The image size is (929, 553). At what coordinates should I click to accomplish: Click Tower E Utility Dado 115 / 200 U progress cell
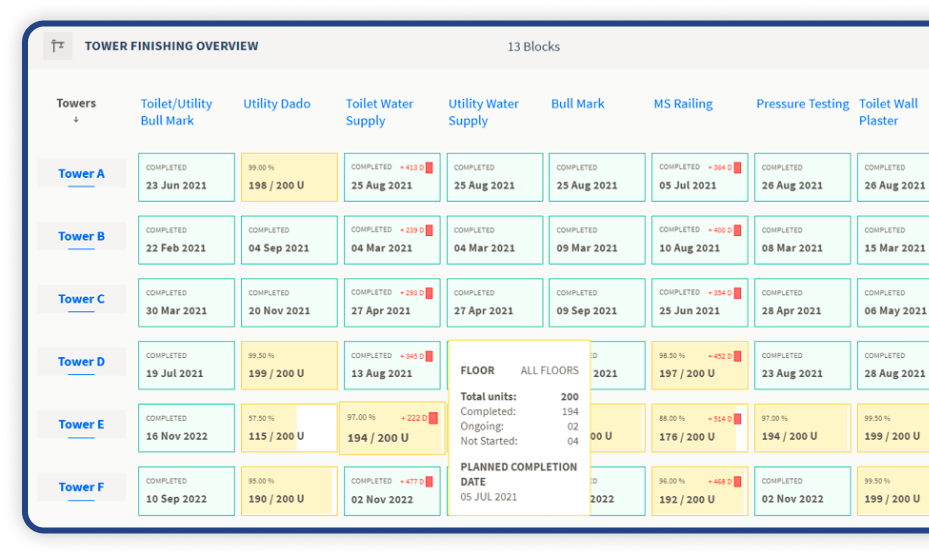[x=289, y=428]
